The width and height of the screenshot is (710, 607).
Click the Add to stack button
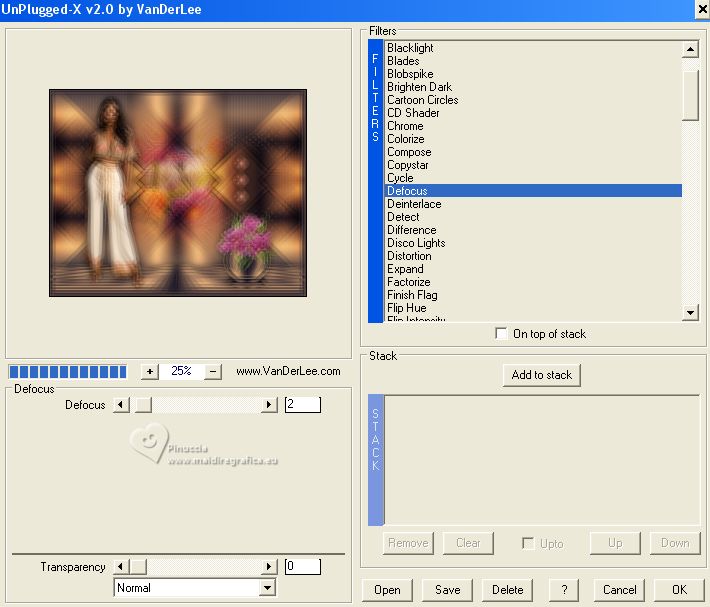(x=542, y=375)
